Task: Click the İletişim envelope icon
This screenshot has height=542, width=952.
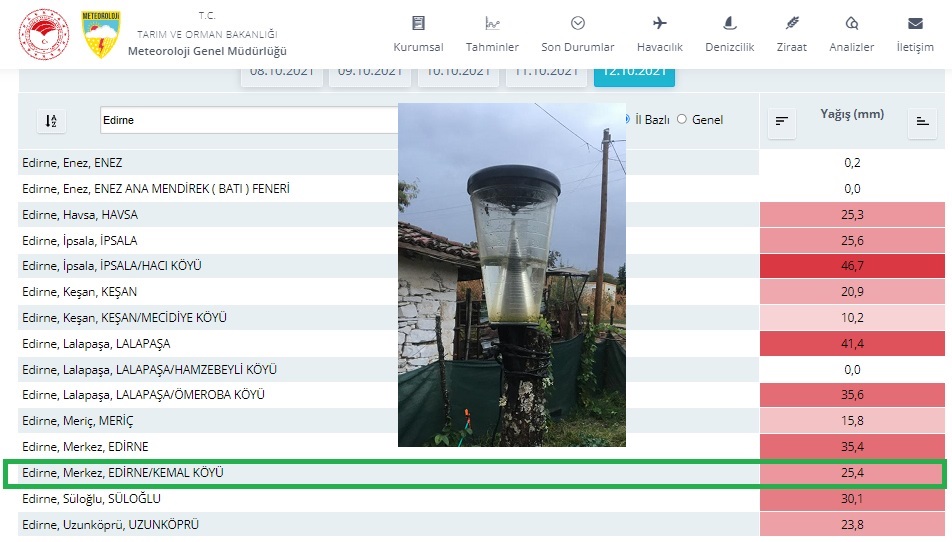Action: click(x=915, y=23)
